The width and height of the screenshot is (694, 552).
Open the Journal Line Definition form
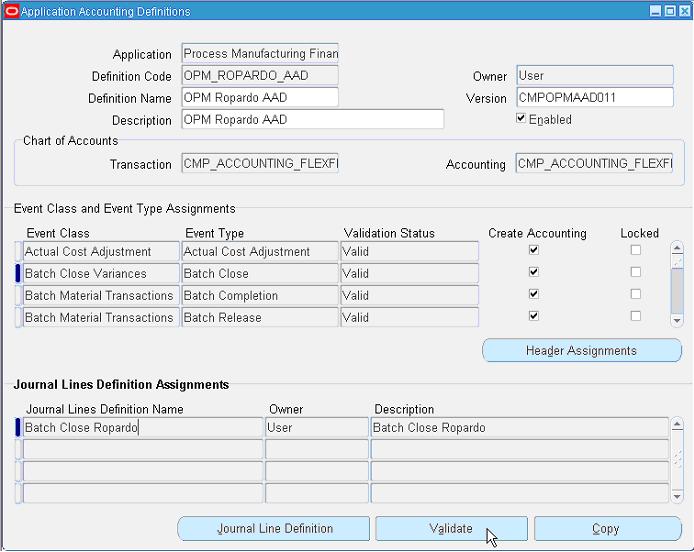274,529
